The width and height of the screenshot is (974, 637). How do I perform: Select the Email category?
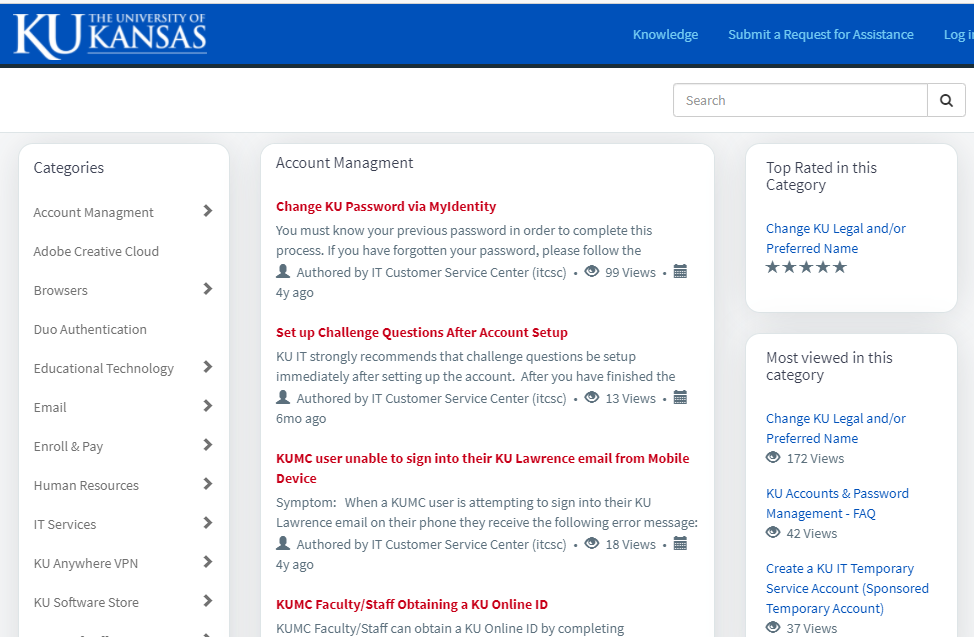50,407
